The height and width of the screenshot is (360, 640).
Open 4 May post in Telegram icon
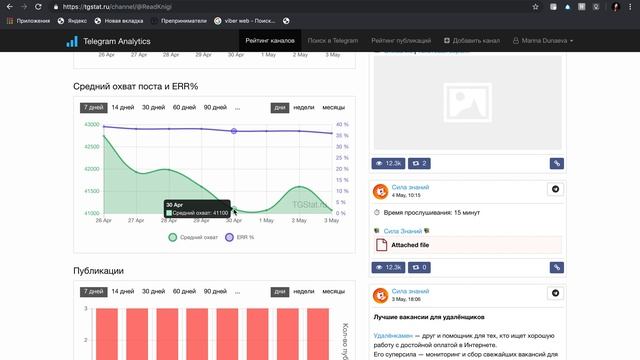(555, 189)
